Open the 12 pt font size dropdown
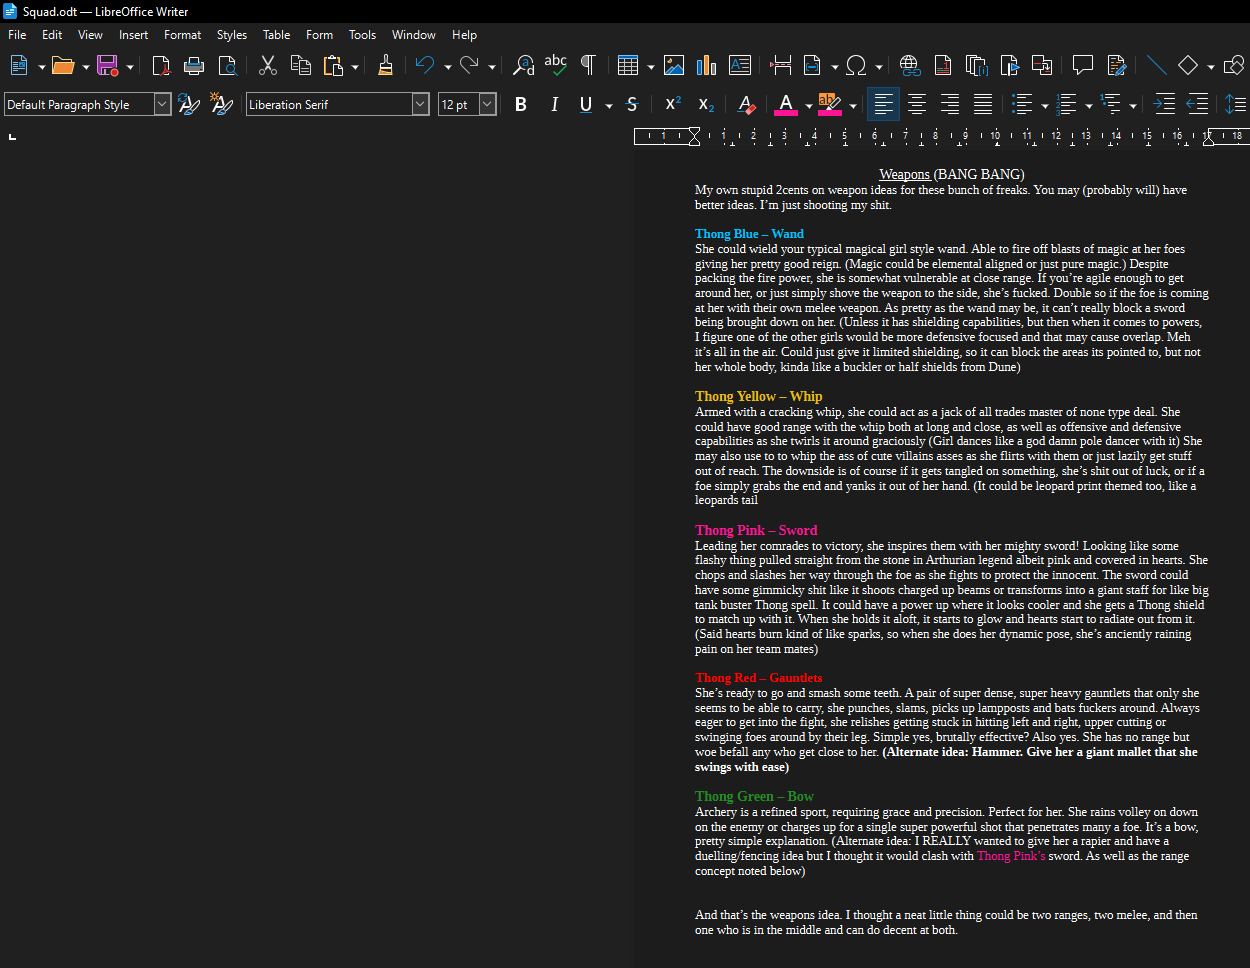This screenshot has height=968, width=1250. tap(488, 104)
